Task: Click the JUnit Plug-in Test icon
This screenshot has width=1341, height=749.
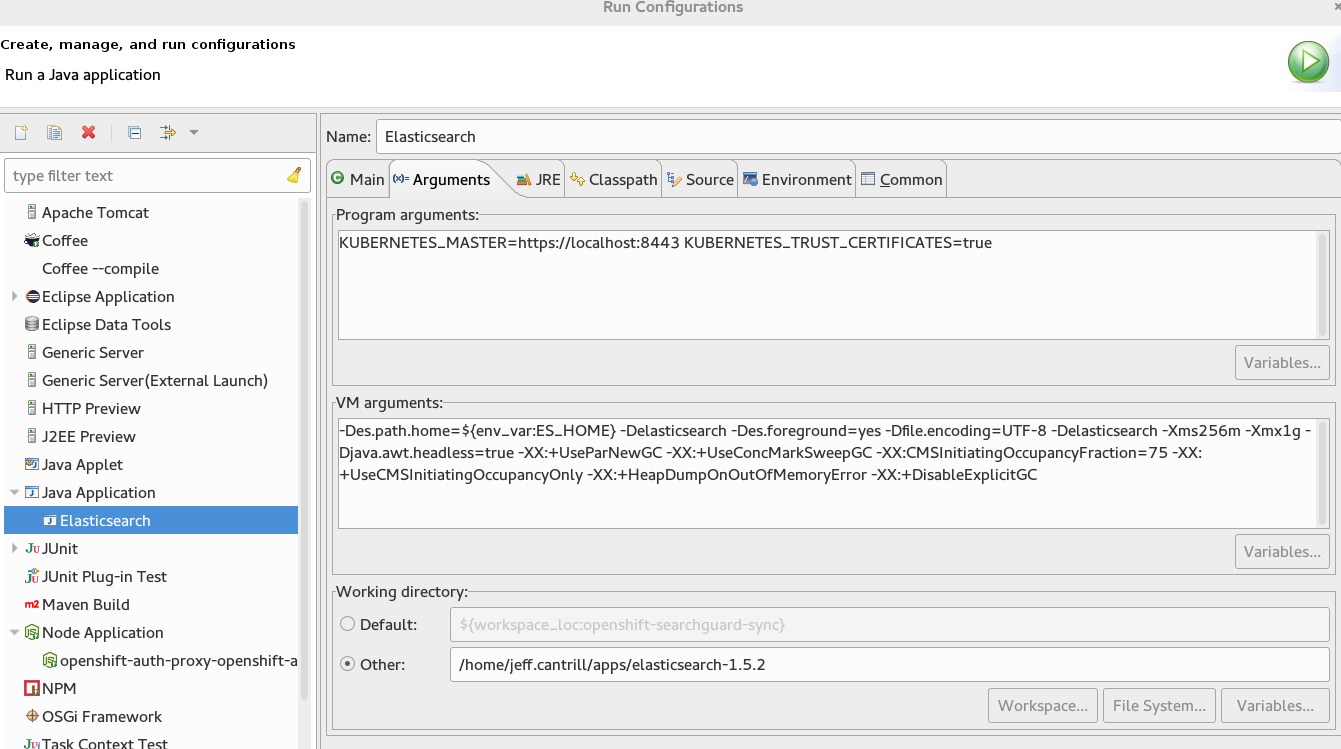Action: click(x=32, y=576)
